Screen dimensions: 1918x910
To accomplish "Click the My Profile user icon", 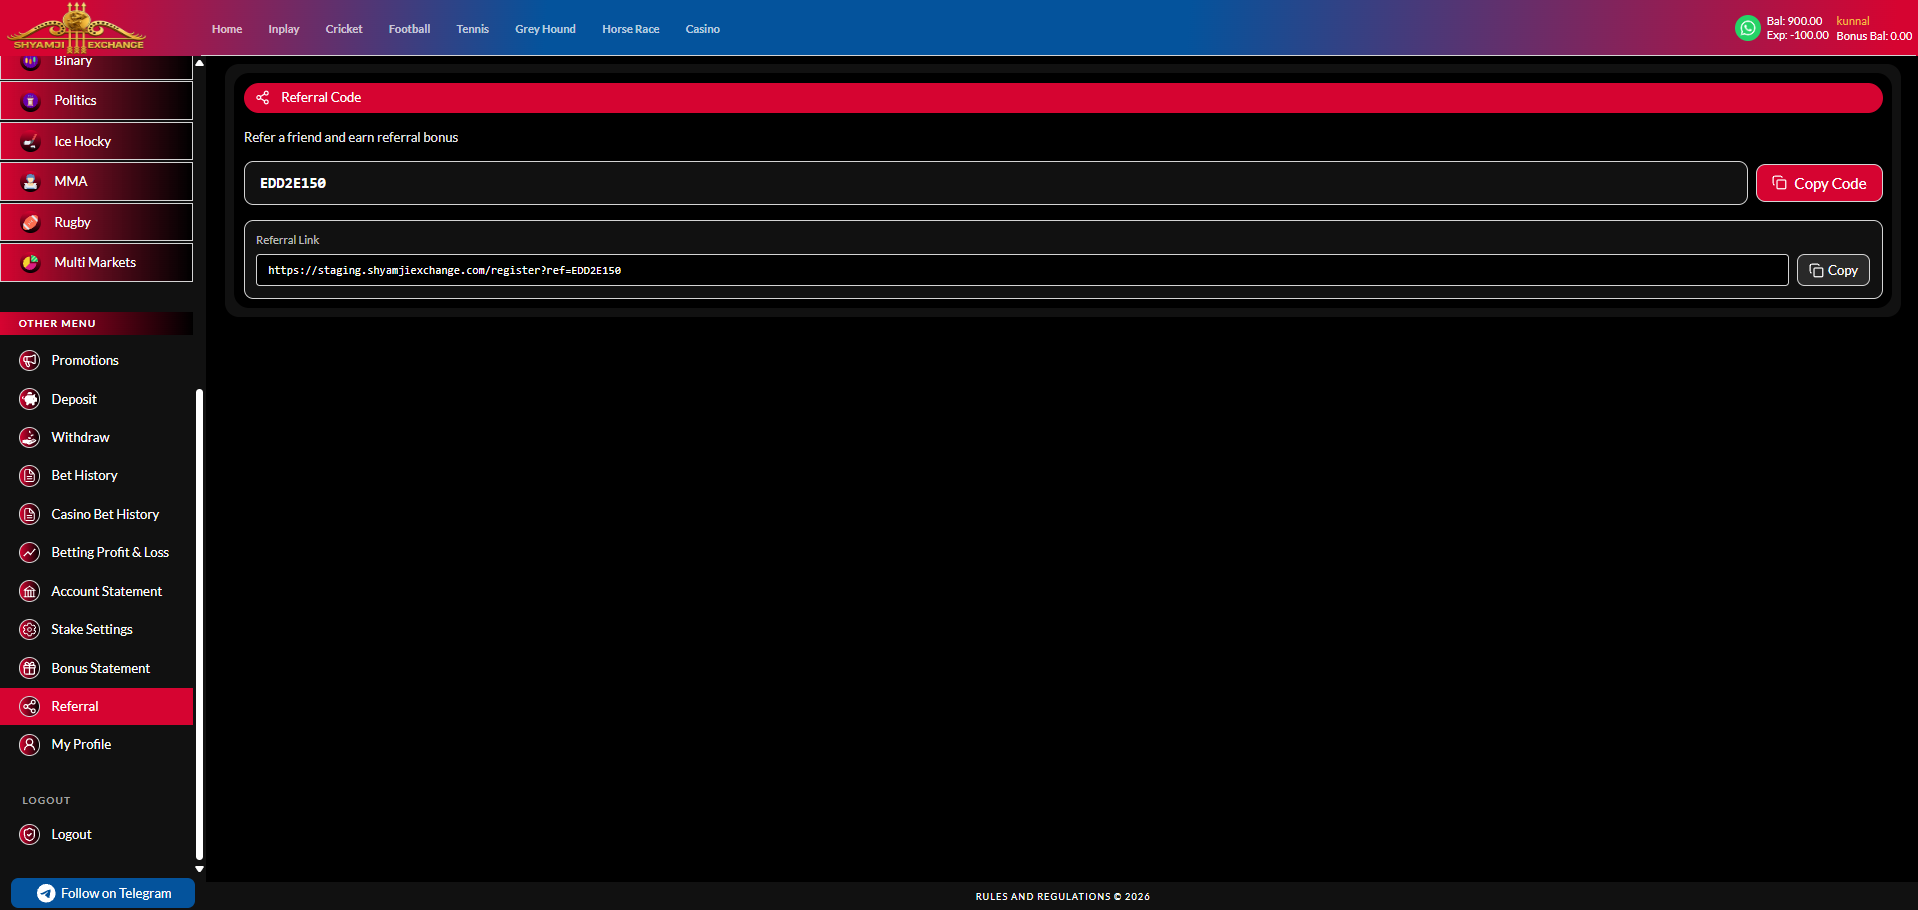I will 30,744.
